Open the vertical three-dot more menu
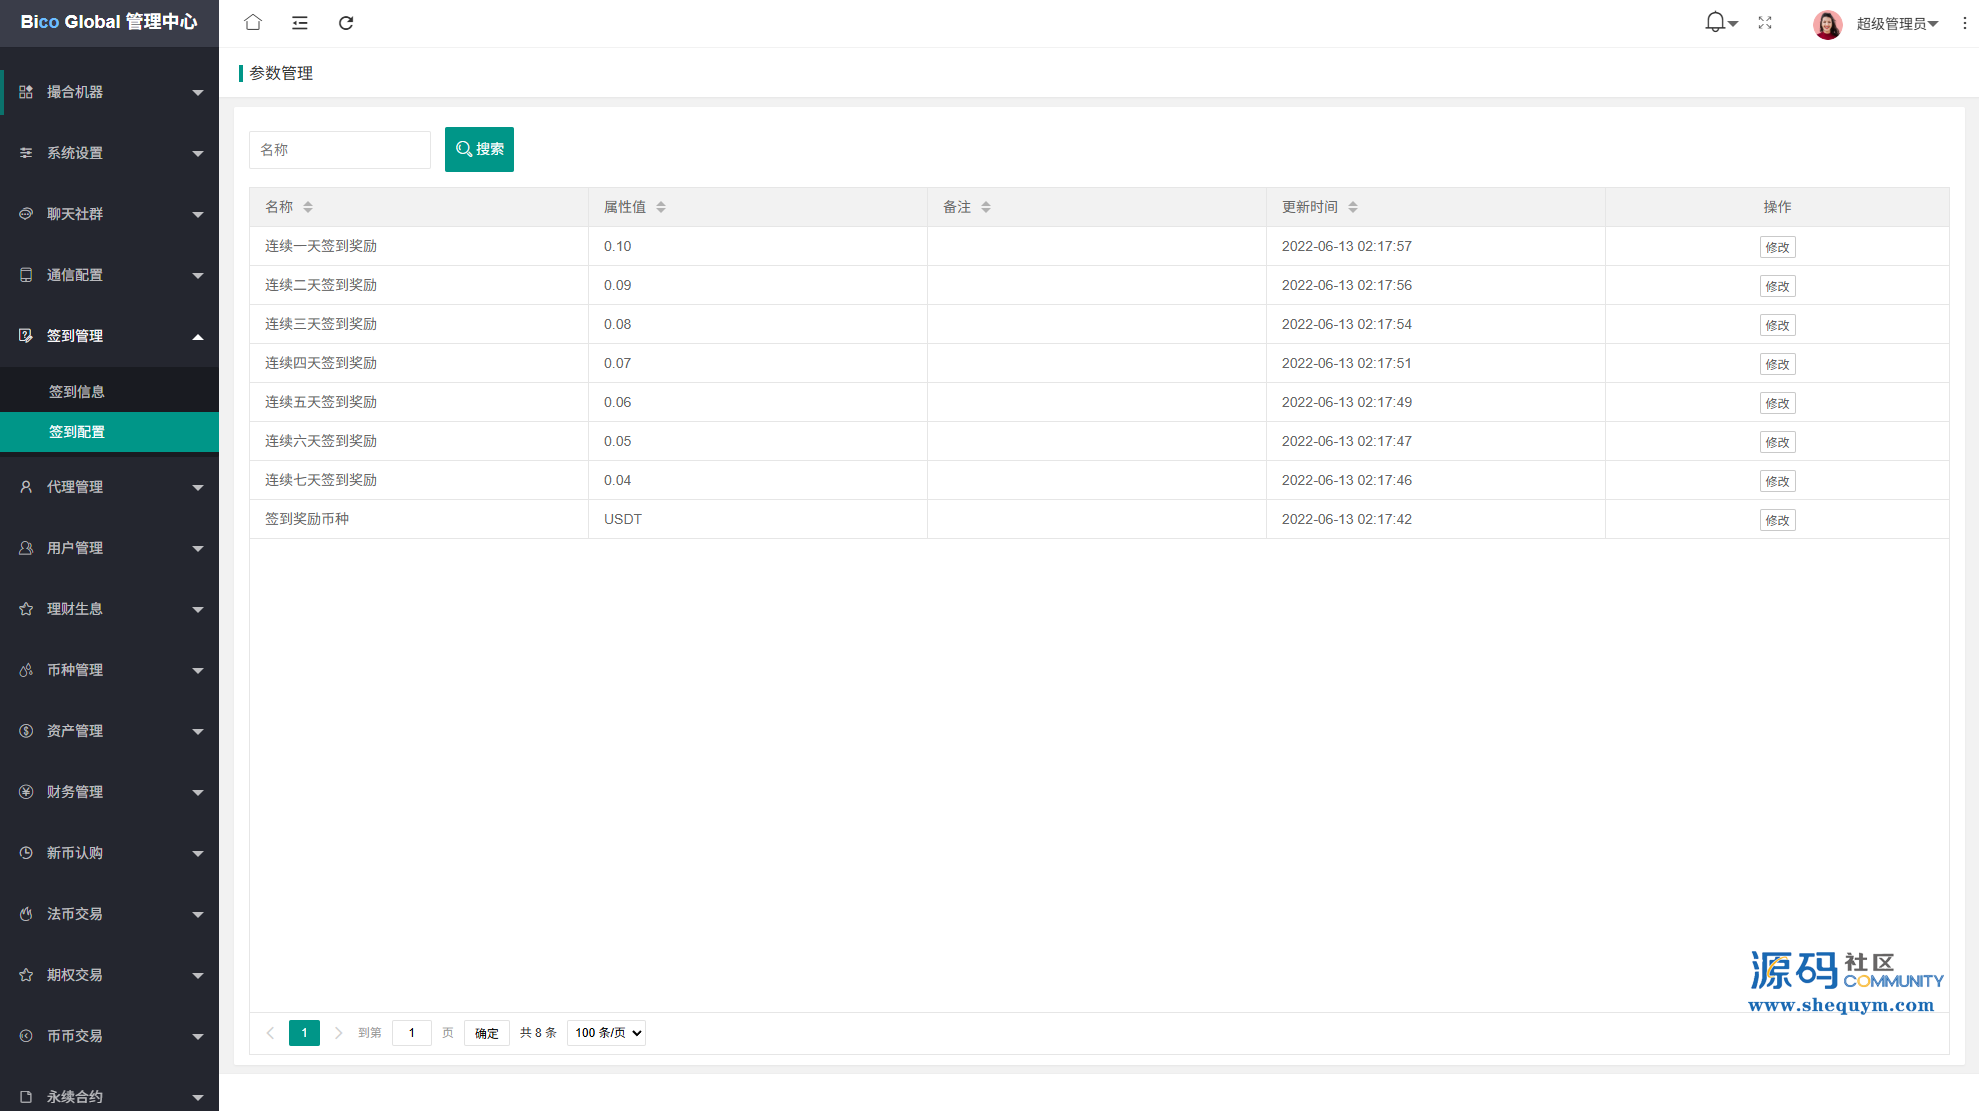The height and width of the screenshot is (1111, 1979). coord(1964,23)
